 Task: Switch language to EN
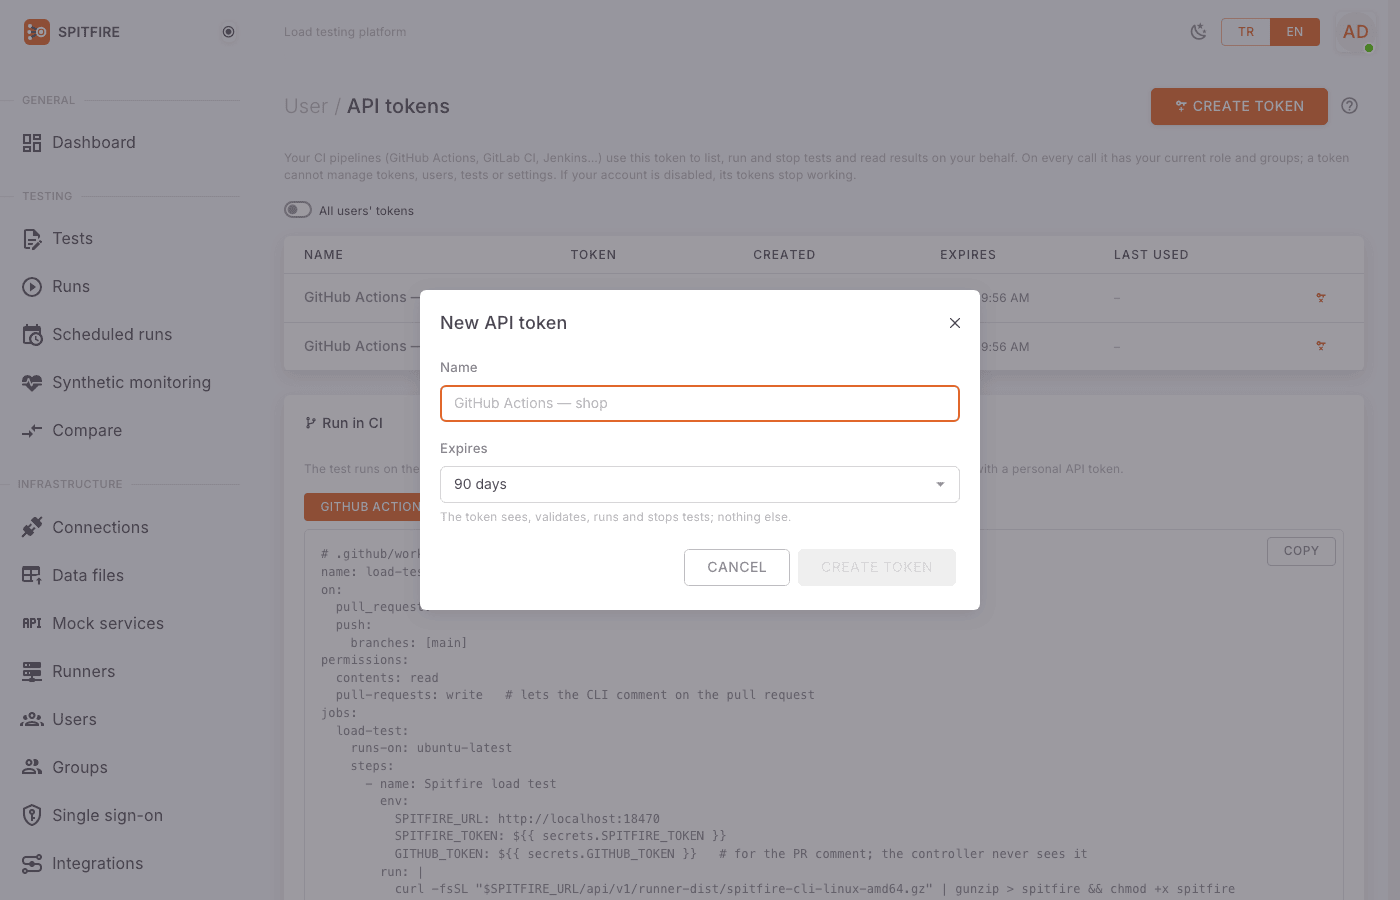click(x=1295, y=32)
